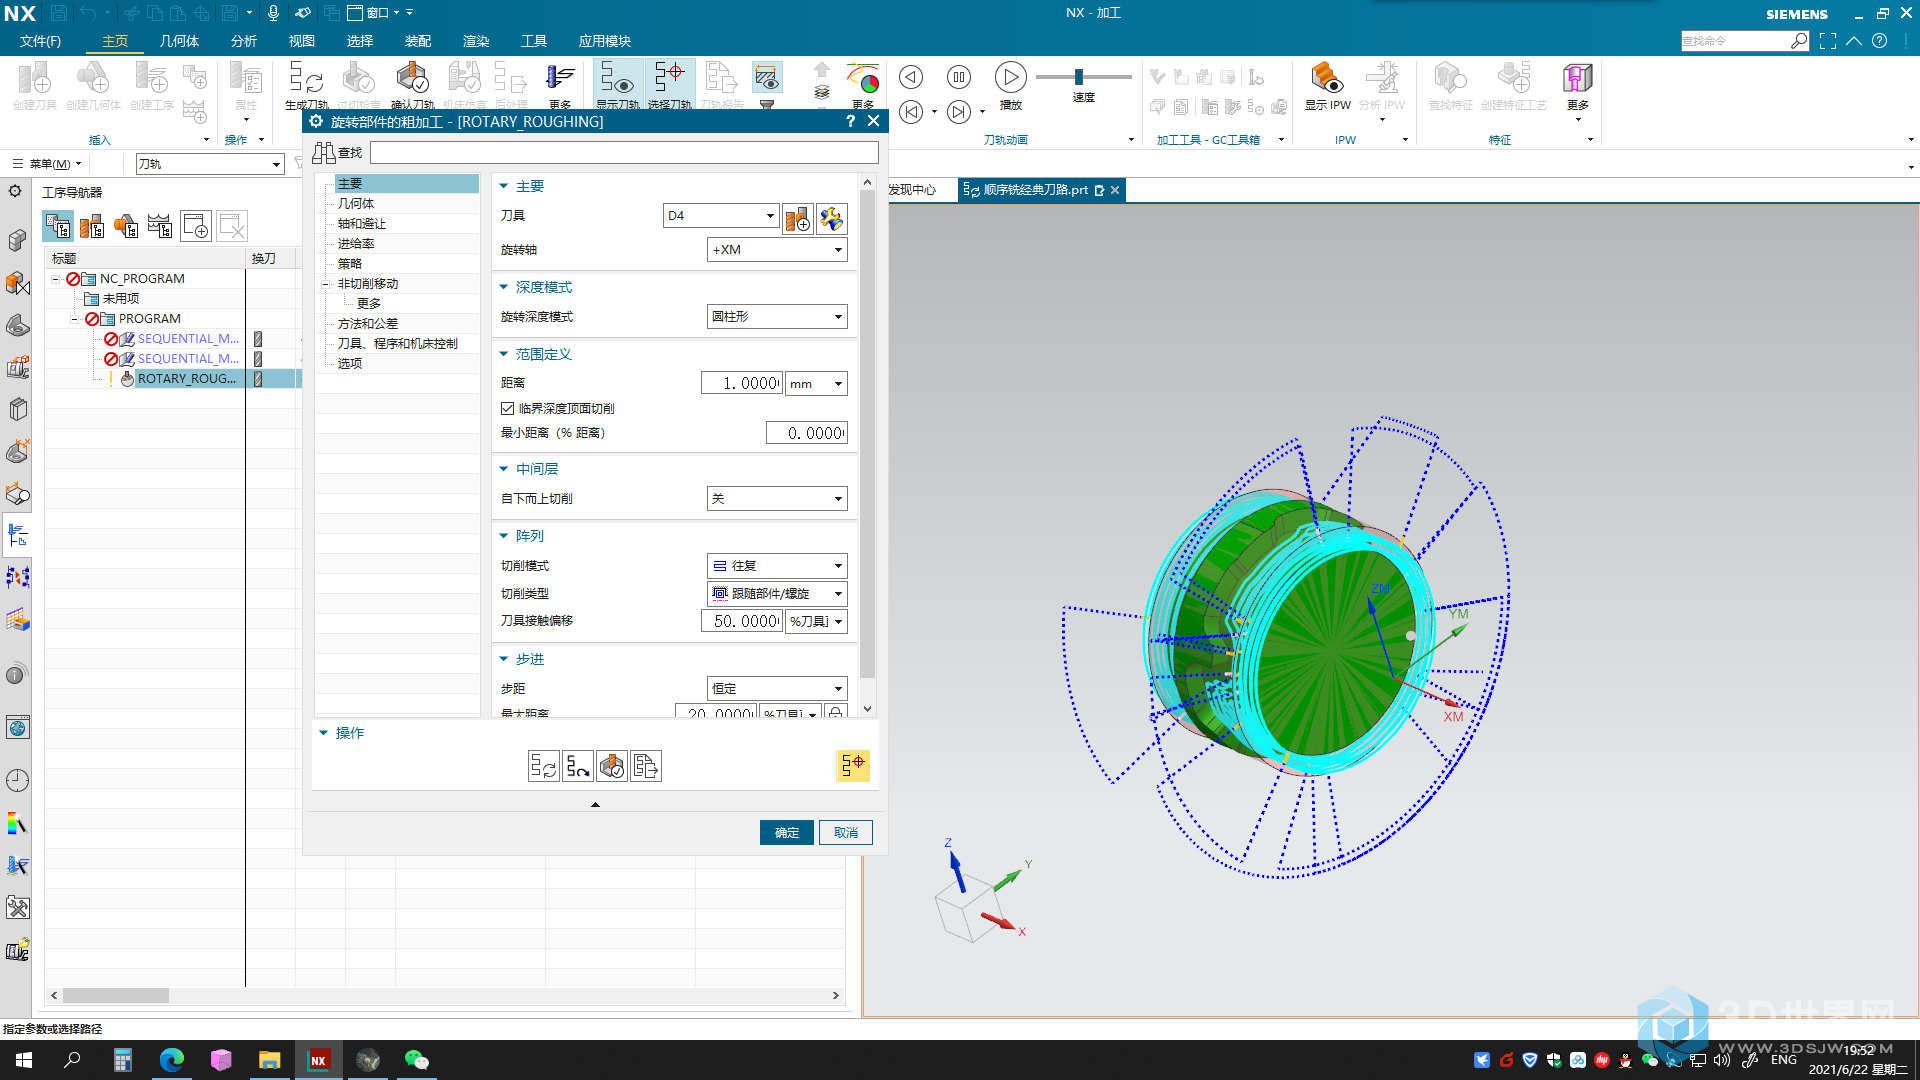Toggle the highlighted tool path selection icon in Actions

(853, 766)
